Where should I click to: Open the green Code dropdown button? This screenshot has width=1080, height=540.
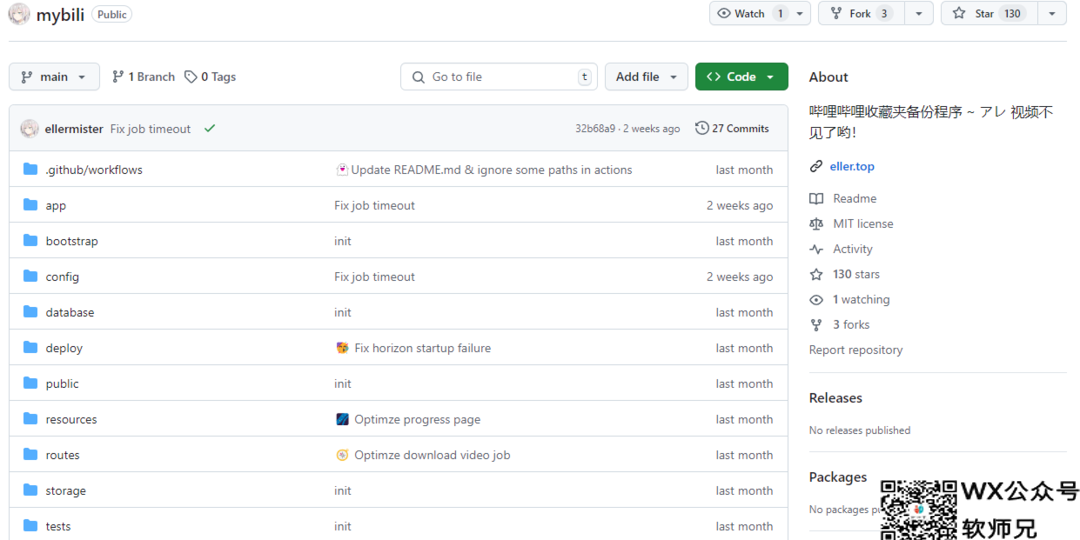point(741,76)
